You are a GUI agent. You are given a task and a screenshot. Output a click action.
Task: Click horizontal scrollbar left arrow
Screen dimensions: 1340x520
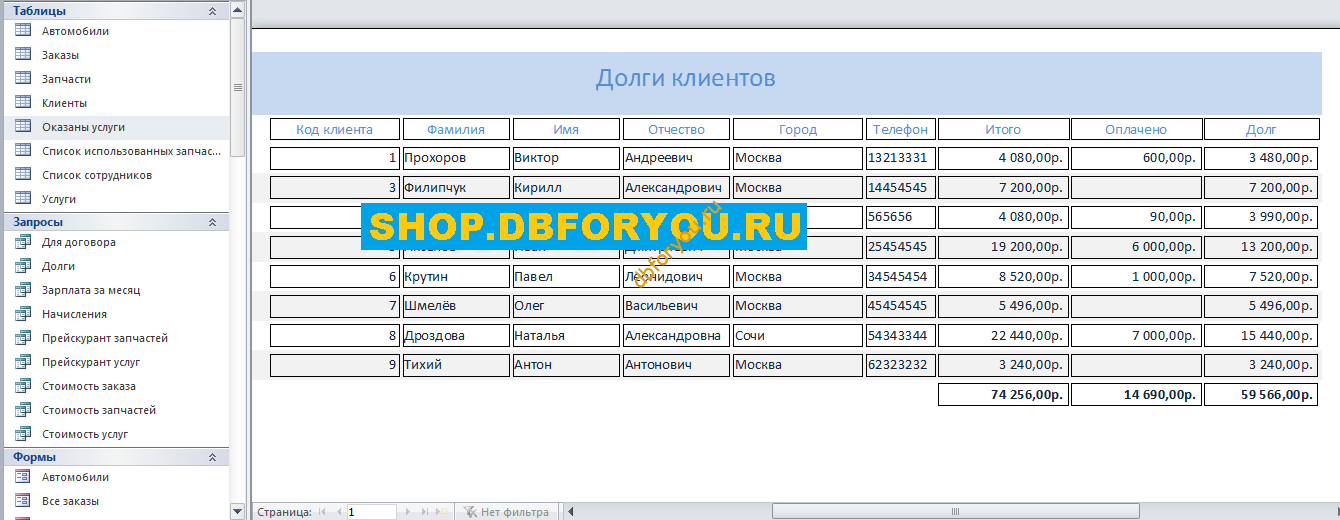(x=571, y=512)
